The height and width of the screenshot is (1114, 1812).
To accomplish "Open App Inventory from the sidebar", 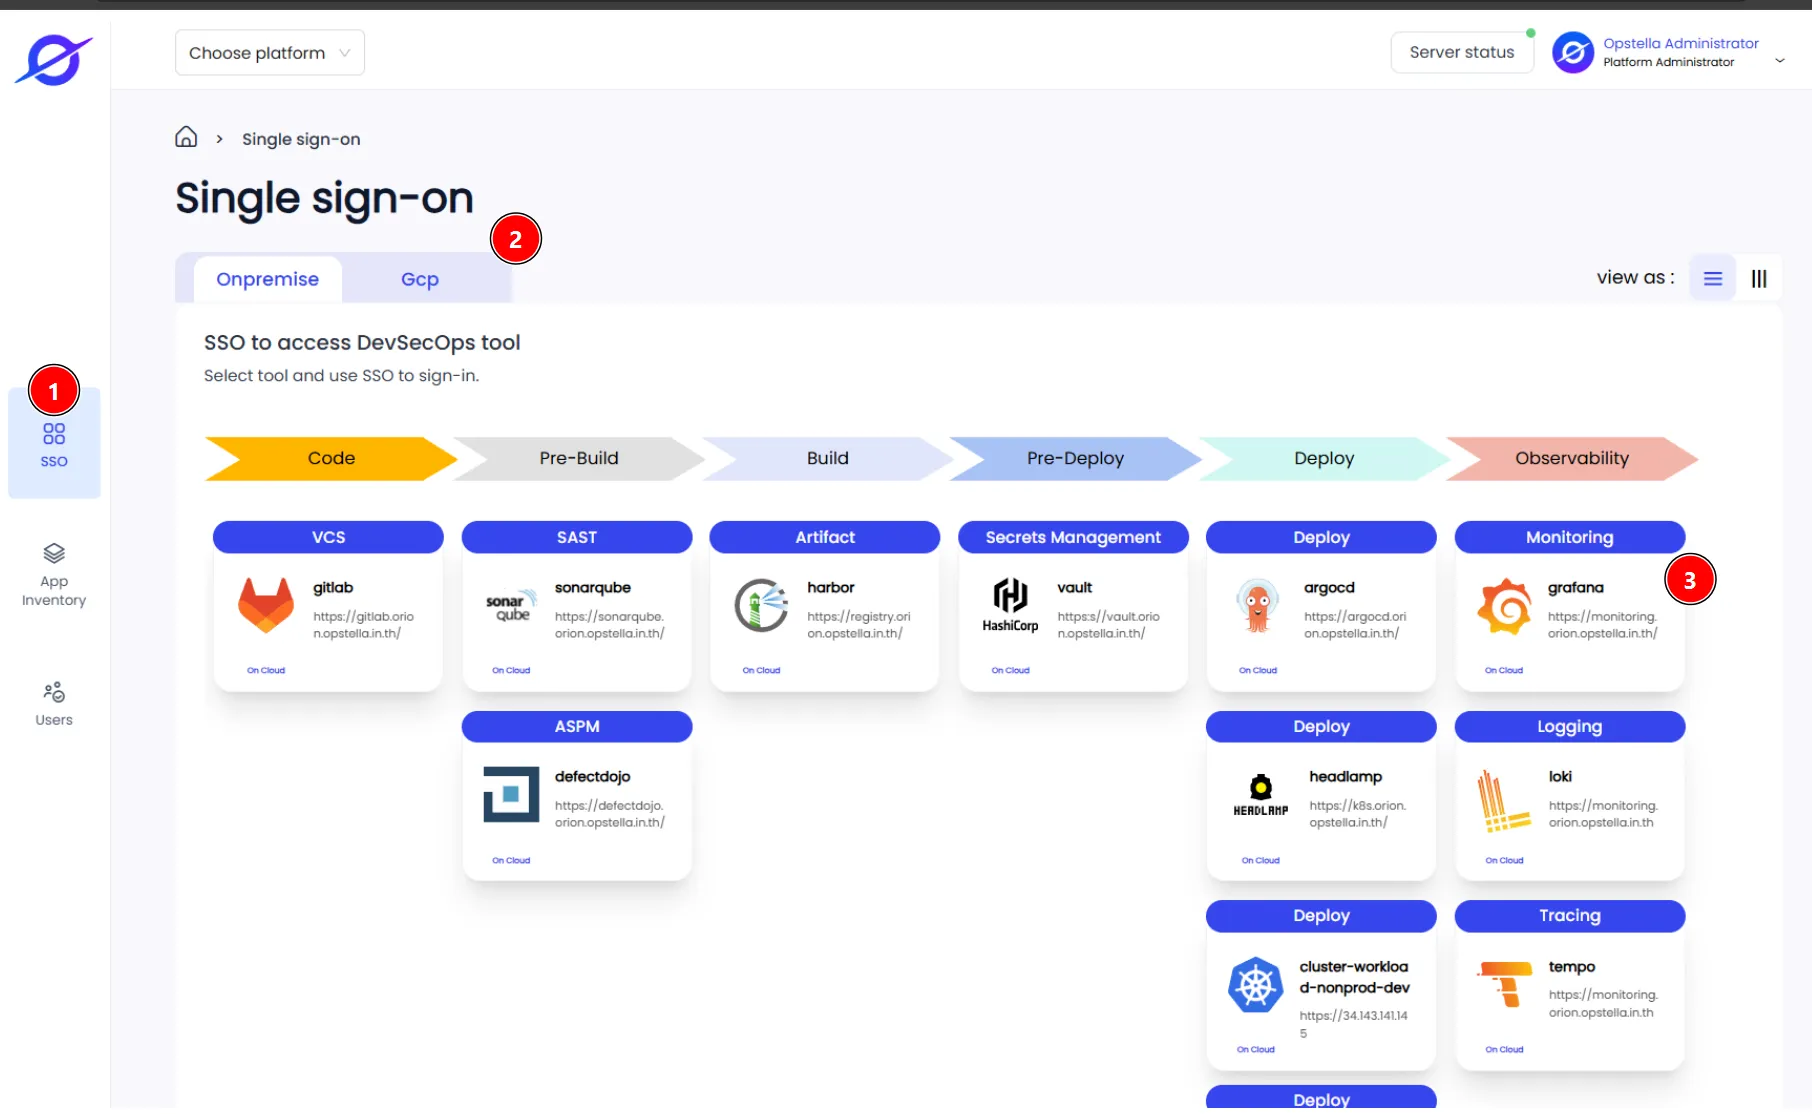I will (54, 575).
